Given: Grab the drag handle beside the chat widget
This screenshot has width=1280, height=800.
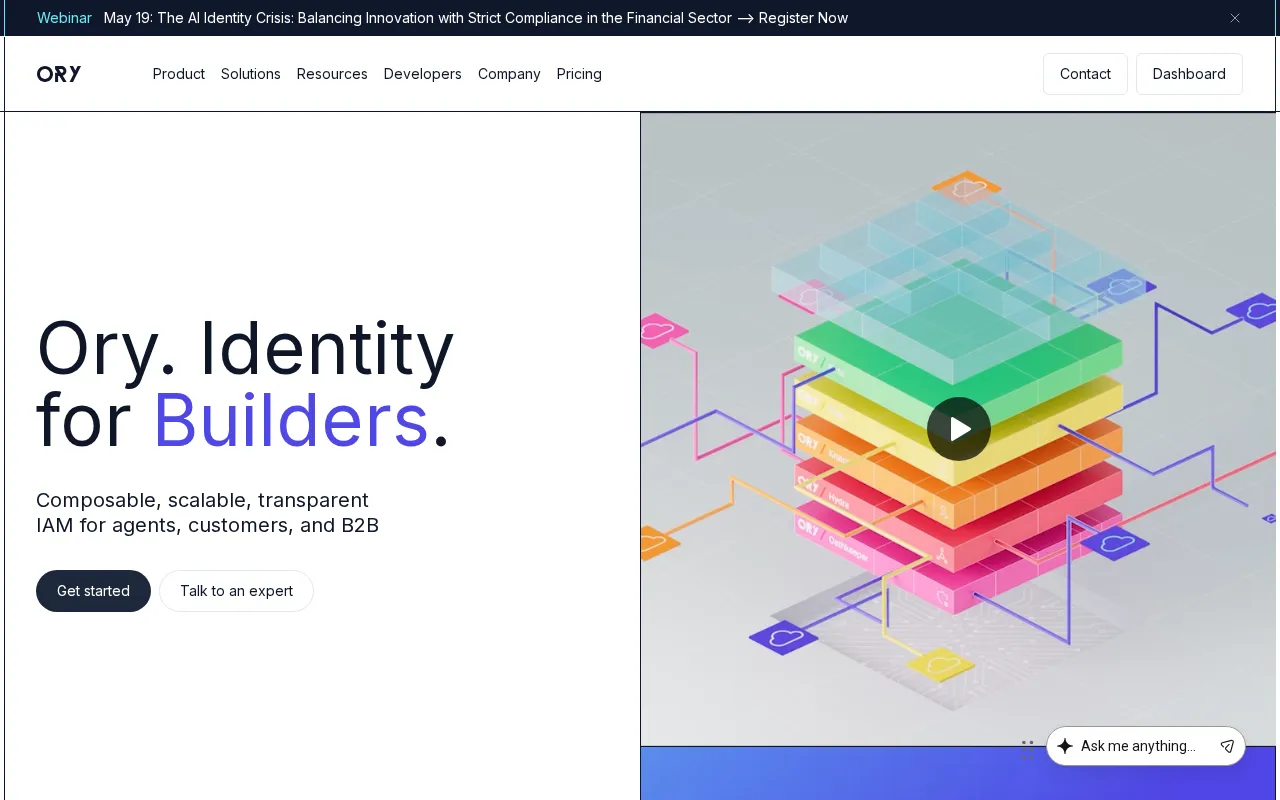Looking at the screenshot, I should click(x=1027, y=748).
